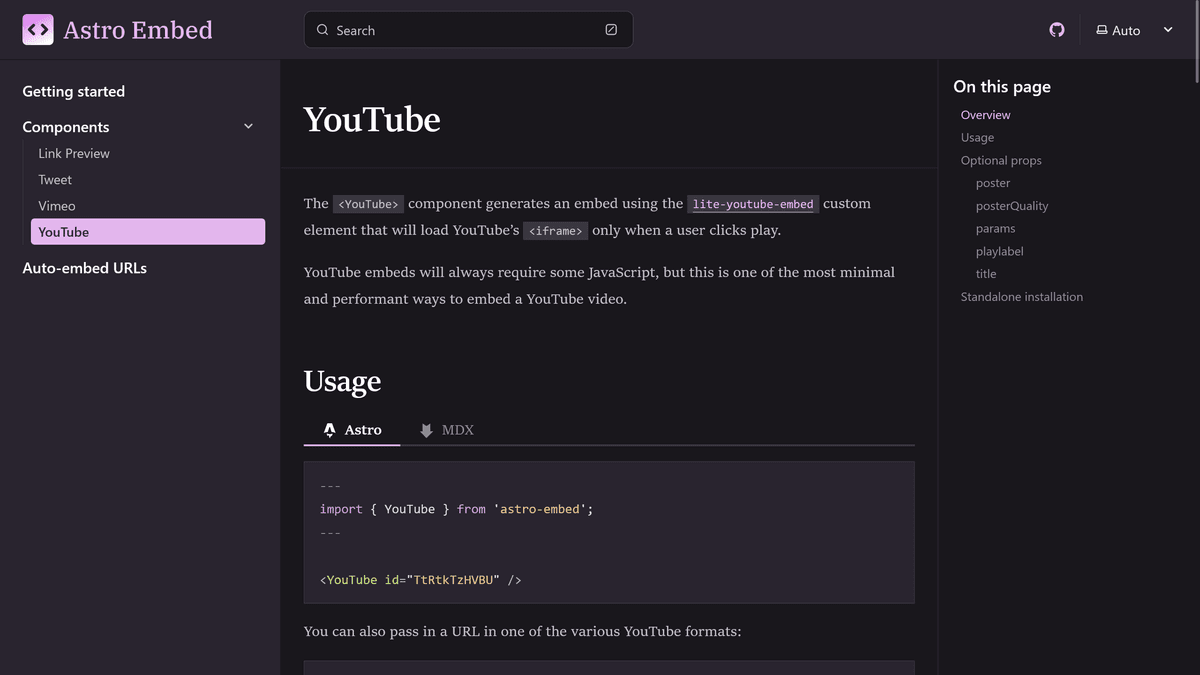Image resolution: width=1200 pixels, height=675 pixels.
Task: Click the laptop icon beside Auto theme
Action: click(x=1102, y=31)
